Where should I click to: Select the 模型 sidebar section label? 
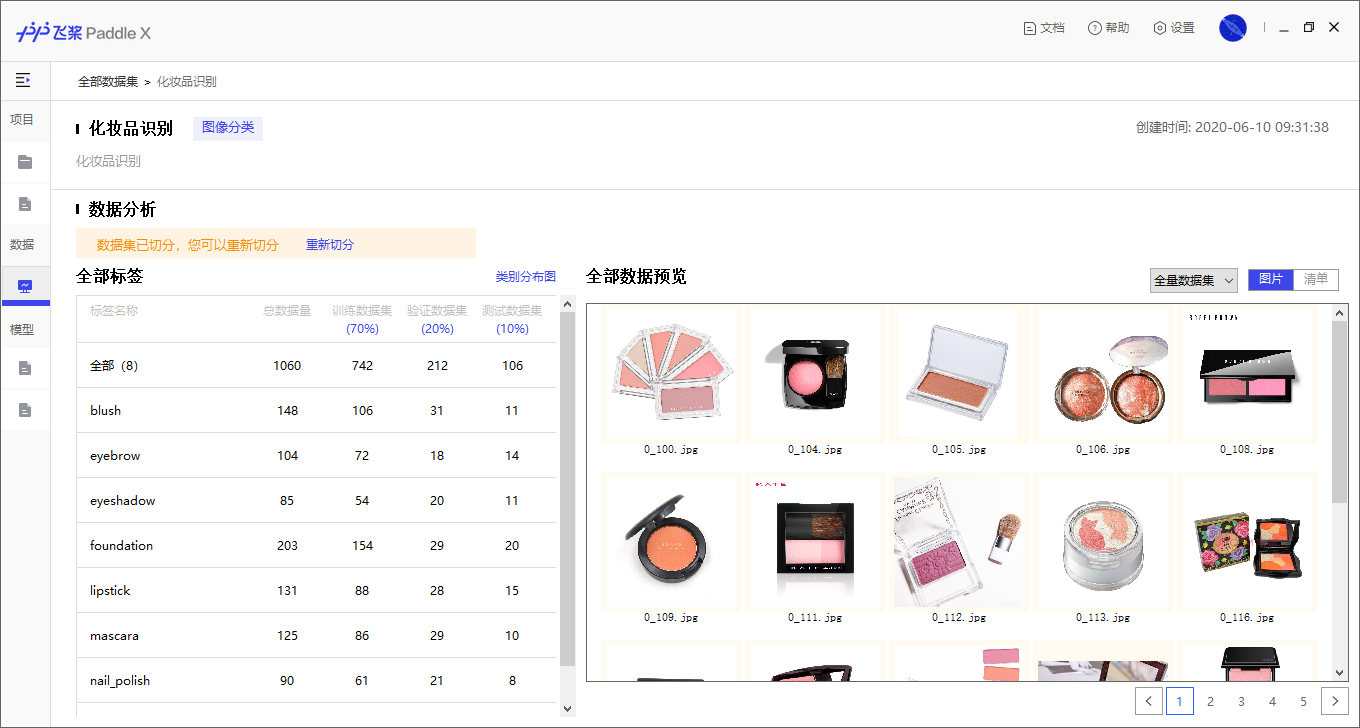tap(22, 329)
